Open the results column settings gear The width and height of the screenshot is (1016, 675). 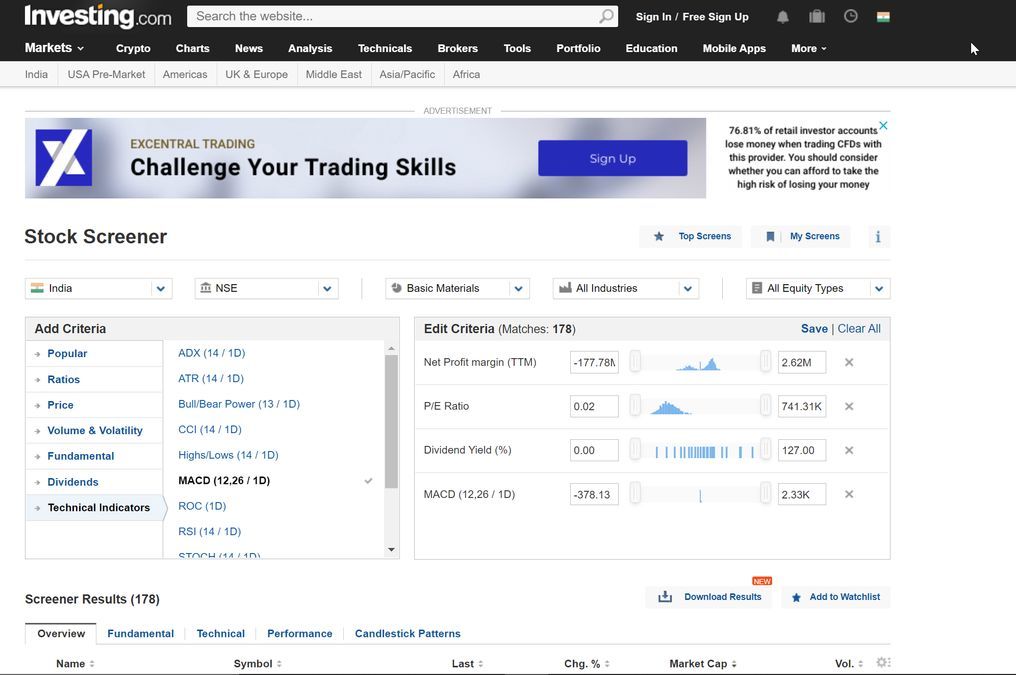[882, 663]
